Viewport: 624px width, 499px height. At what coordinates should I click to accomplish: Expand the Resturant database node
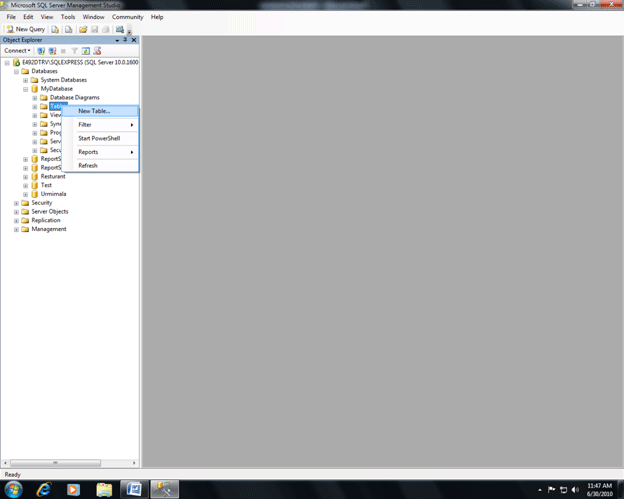[x=25, y=177]
